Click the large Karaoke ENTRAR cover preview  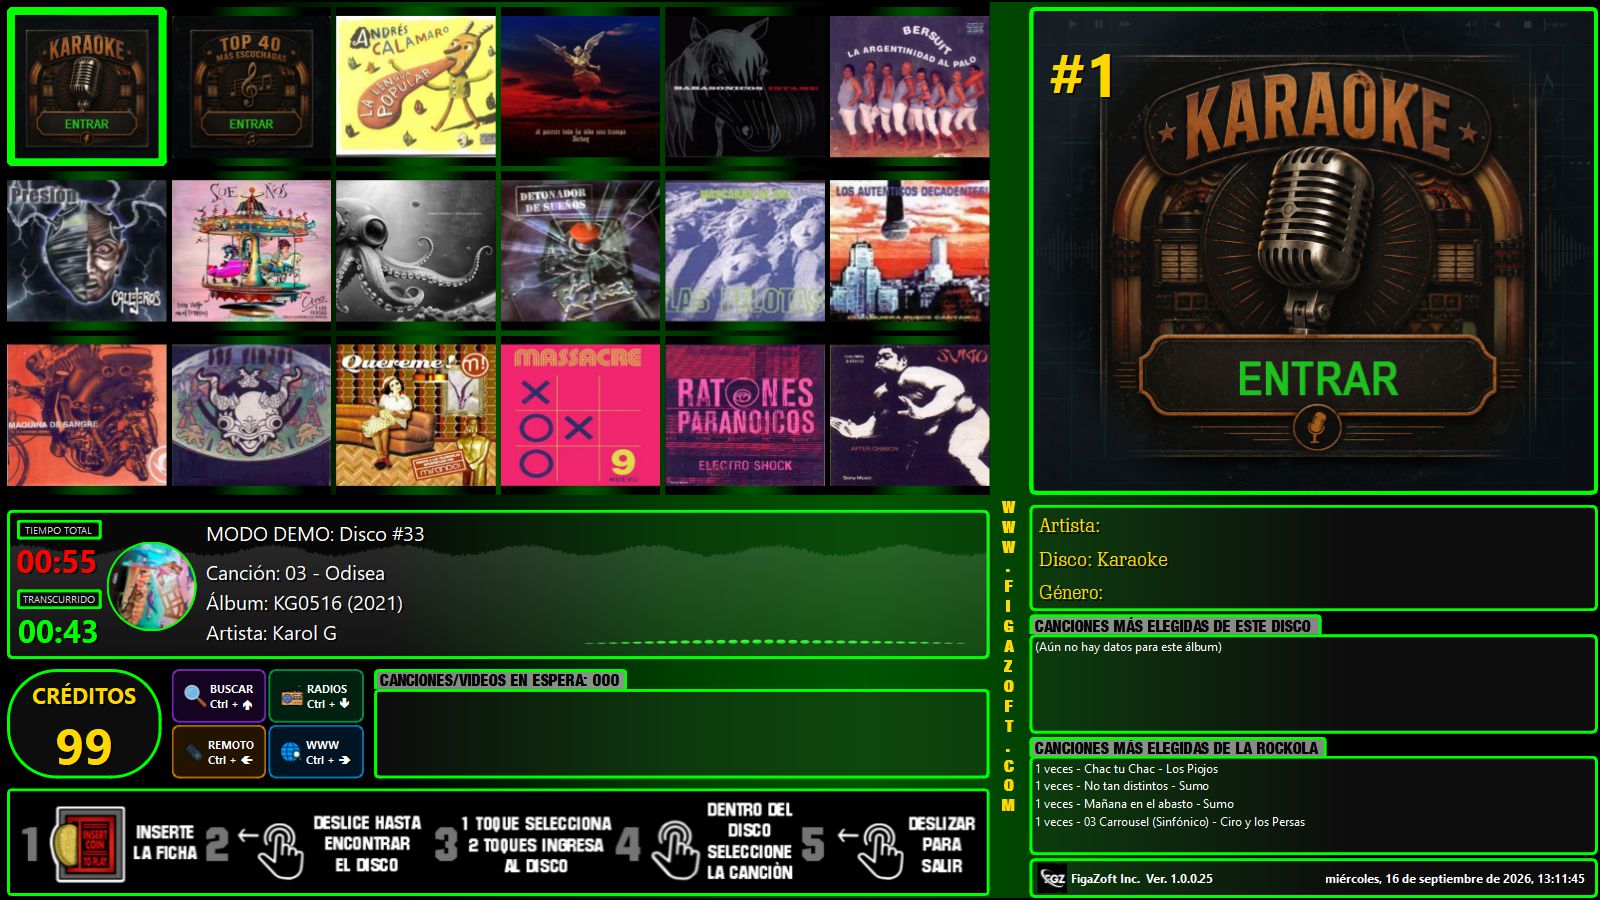point(1313,251)
